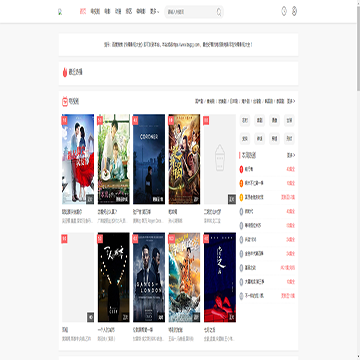Expand the More arrow in the TV category row
The image size is (360, 360).
(x=291, y=101)
